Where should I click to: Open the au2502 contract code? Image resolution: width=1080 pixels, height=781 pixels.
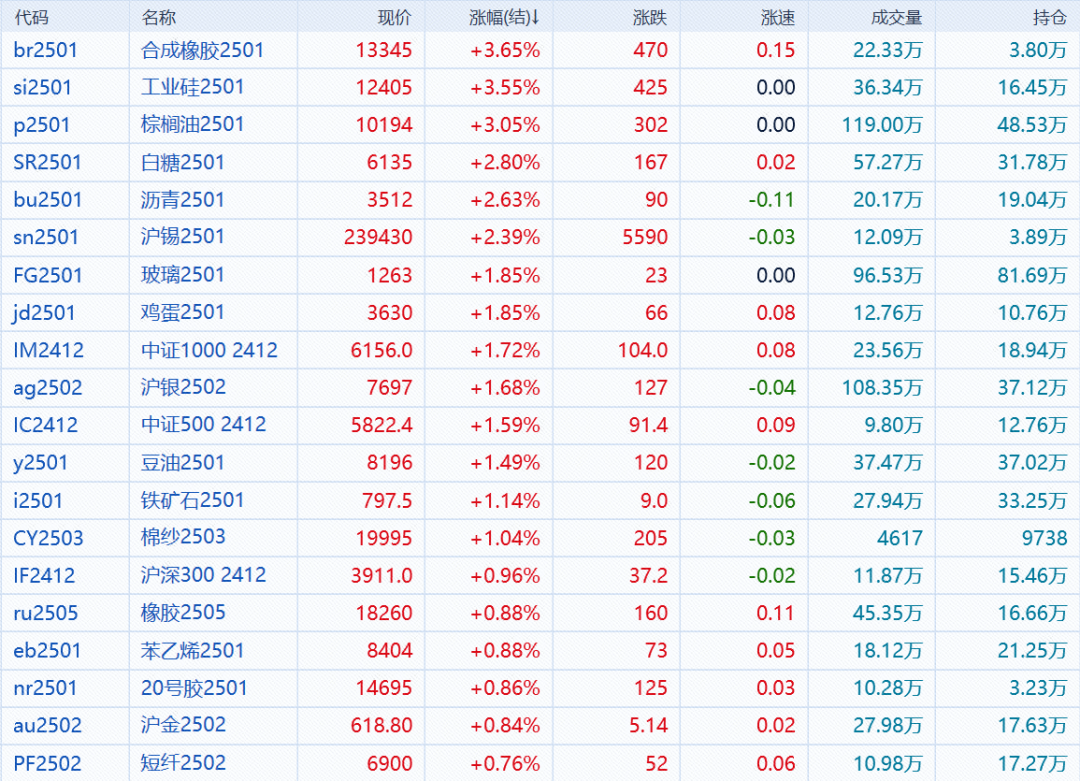47,725
